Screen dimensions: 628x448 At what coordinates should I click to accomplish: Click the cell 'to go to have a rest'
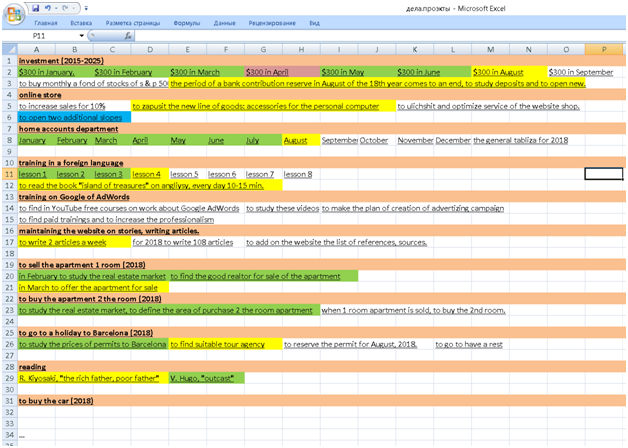click(469, 344)
